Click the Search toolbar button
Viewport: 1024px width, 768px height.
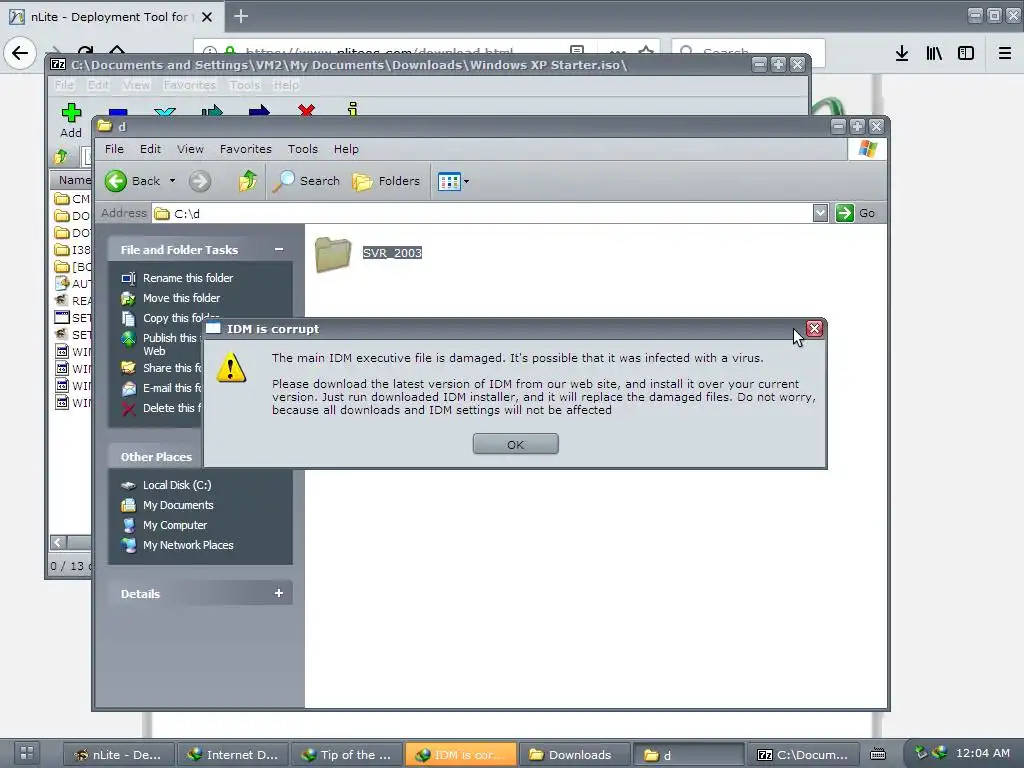[306, 181]
